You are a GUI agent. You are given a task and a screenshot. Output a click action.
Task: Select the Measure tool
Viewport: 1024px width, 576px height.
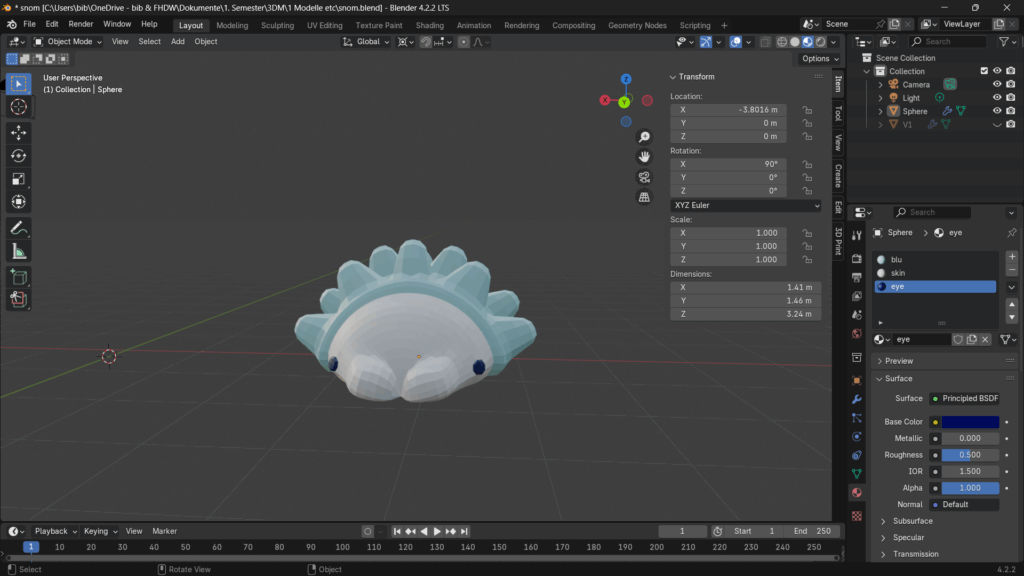point(18,251)
